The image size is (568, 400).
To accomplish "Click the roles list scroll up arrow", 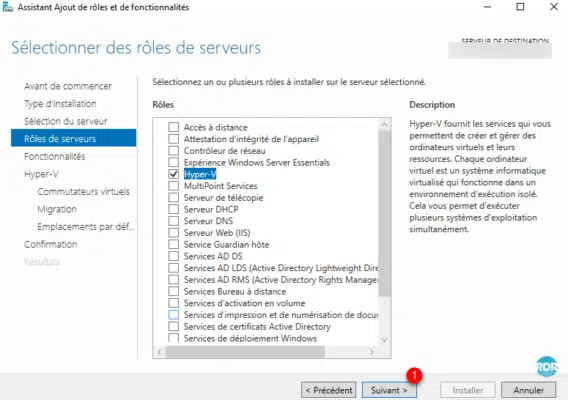I will pyautogui.click(x=384, y=125).
